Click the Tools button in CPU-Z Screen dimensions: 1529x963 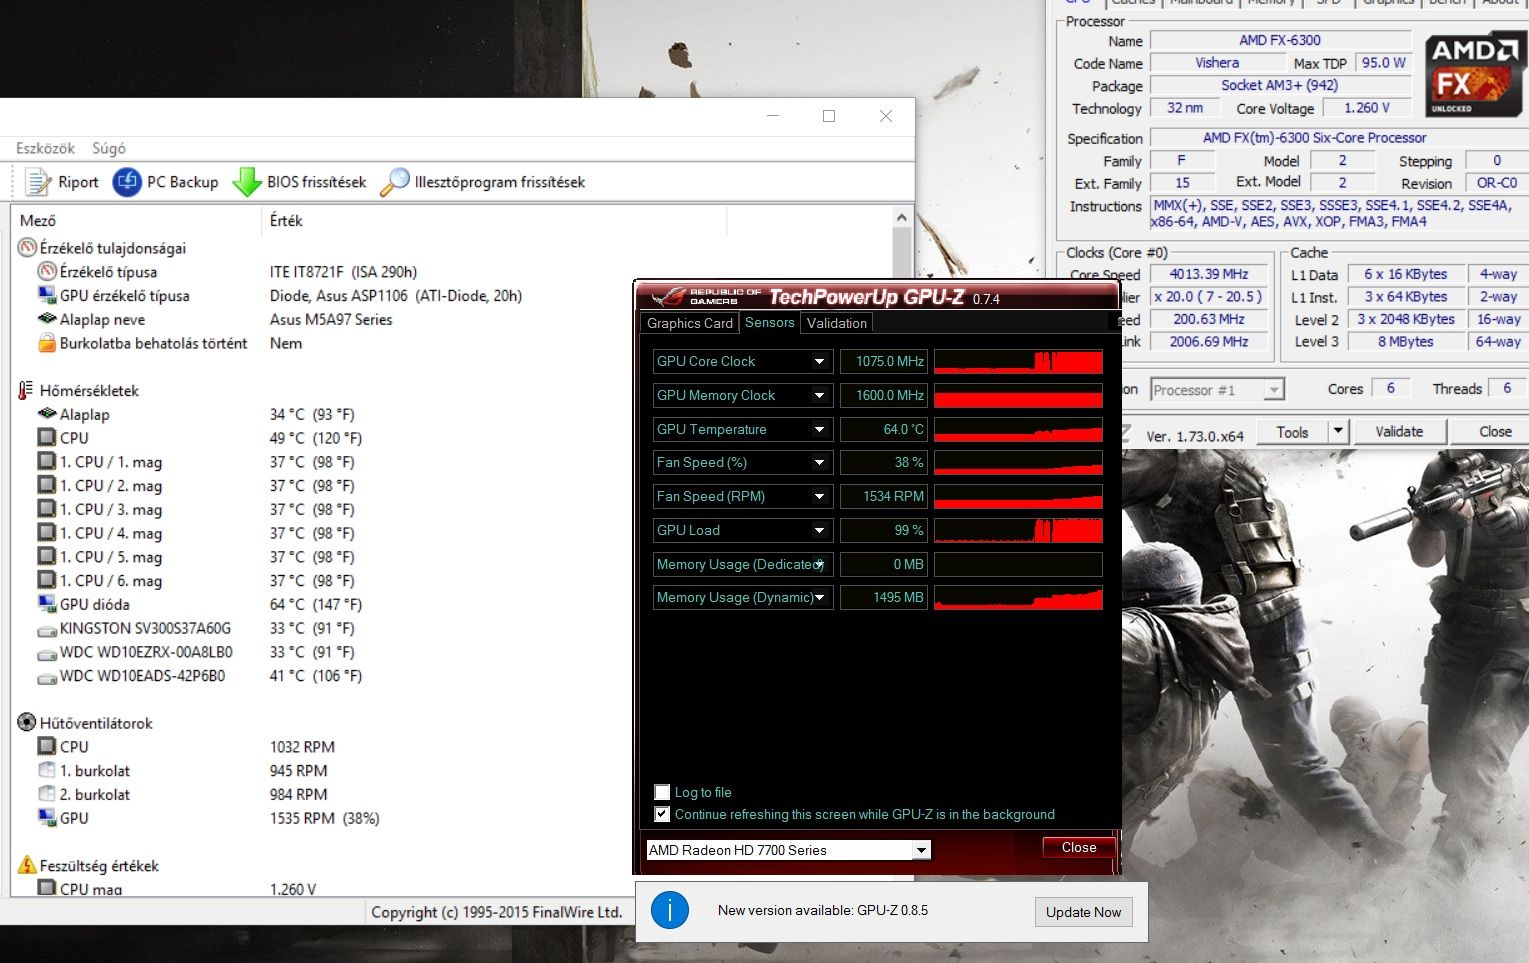click(1292, 431)
